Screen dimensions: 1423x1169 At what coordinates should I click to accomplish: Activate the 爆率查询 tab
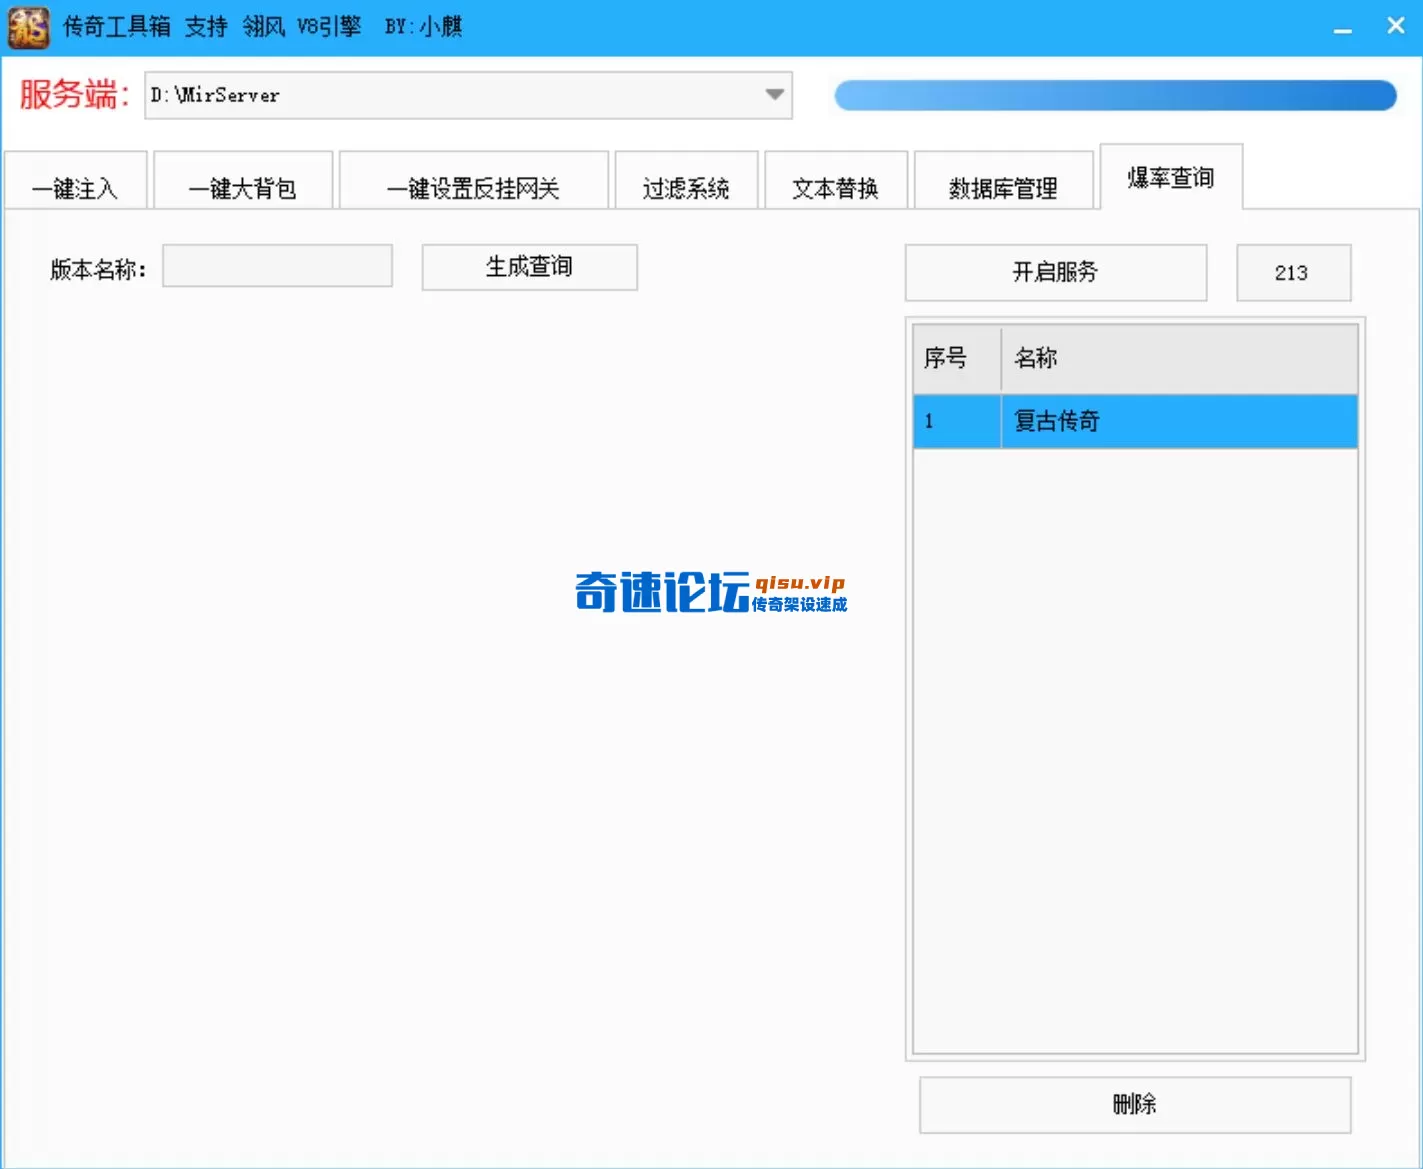[x=1171, y=178]
